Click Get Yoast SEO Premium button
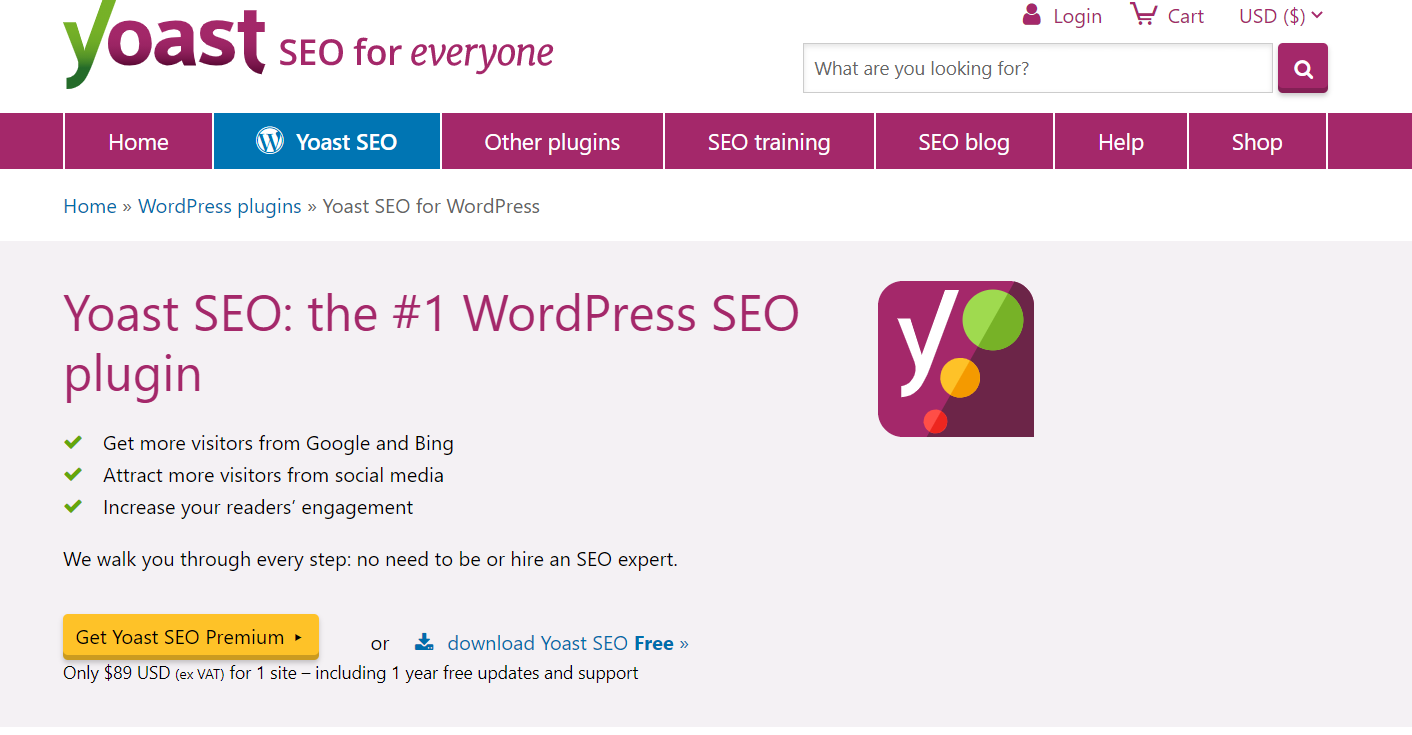1412x735 pixels. tap(191, 637)
